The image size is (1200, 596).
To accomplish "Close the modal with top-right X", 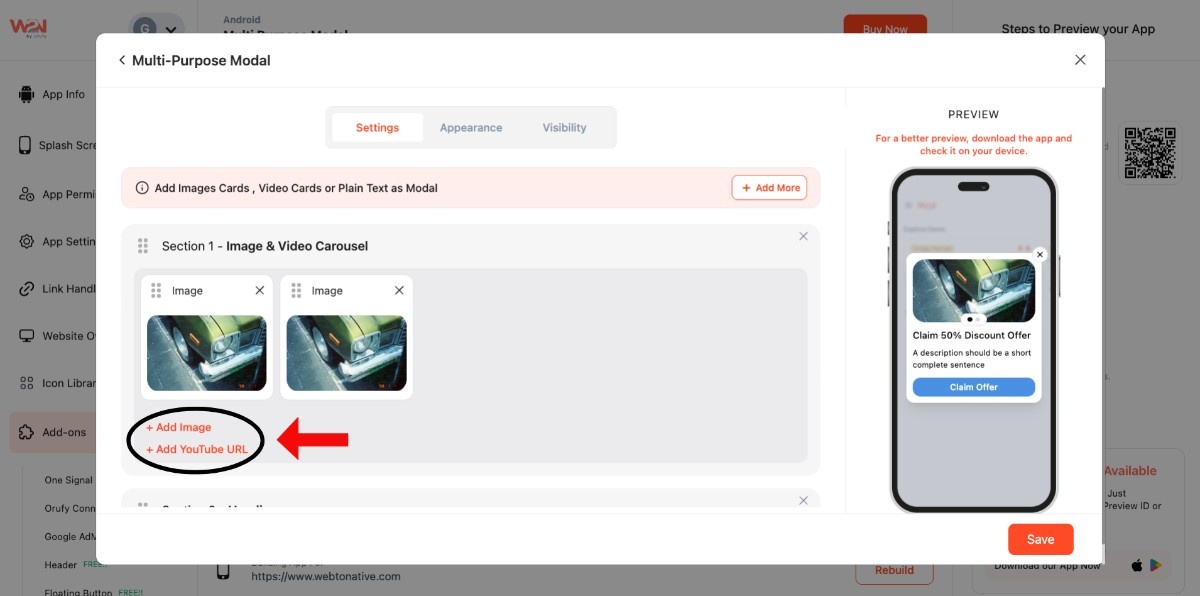I will click(1080, 60).
